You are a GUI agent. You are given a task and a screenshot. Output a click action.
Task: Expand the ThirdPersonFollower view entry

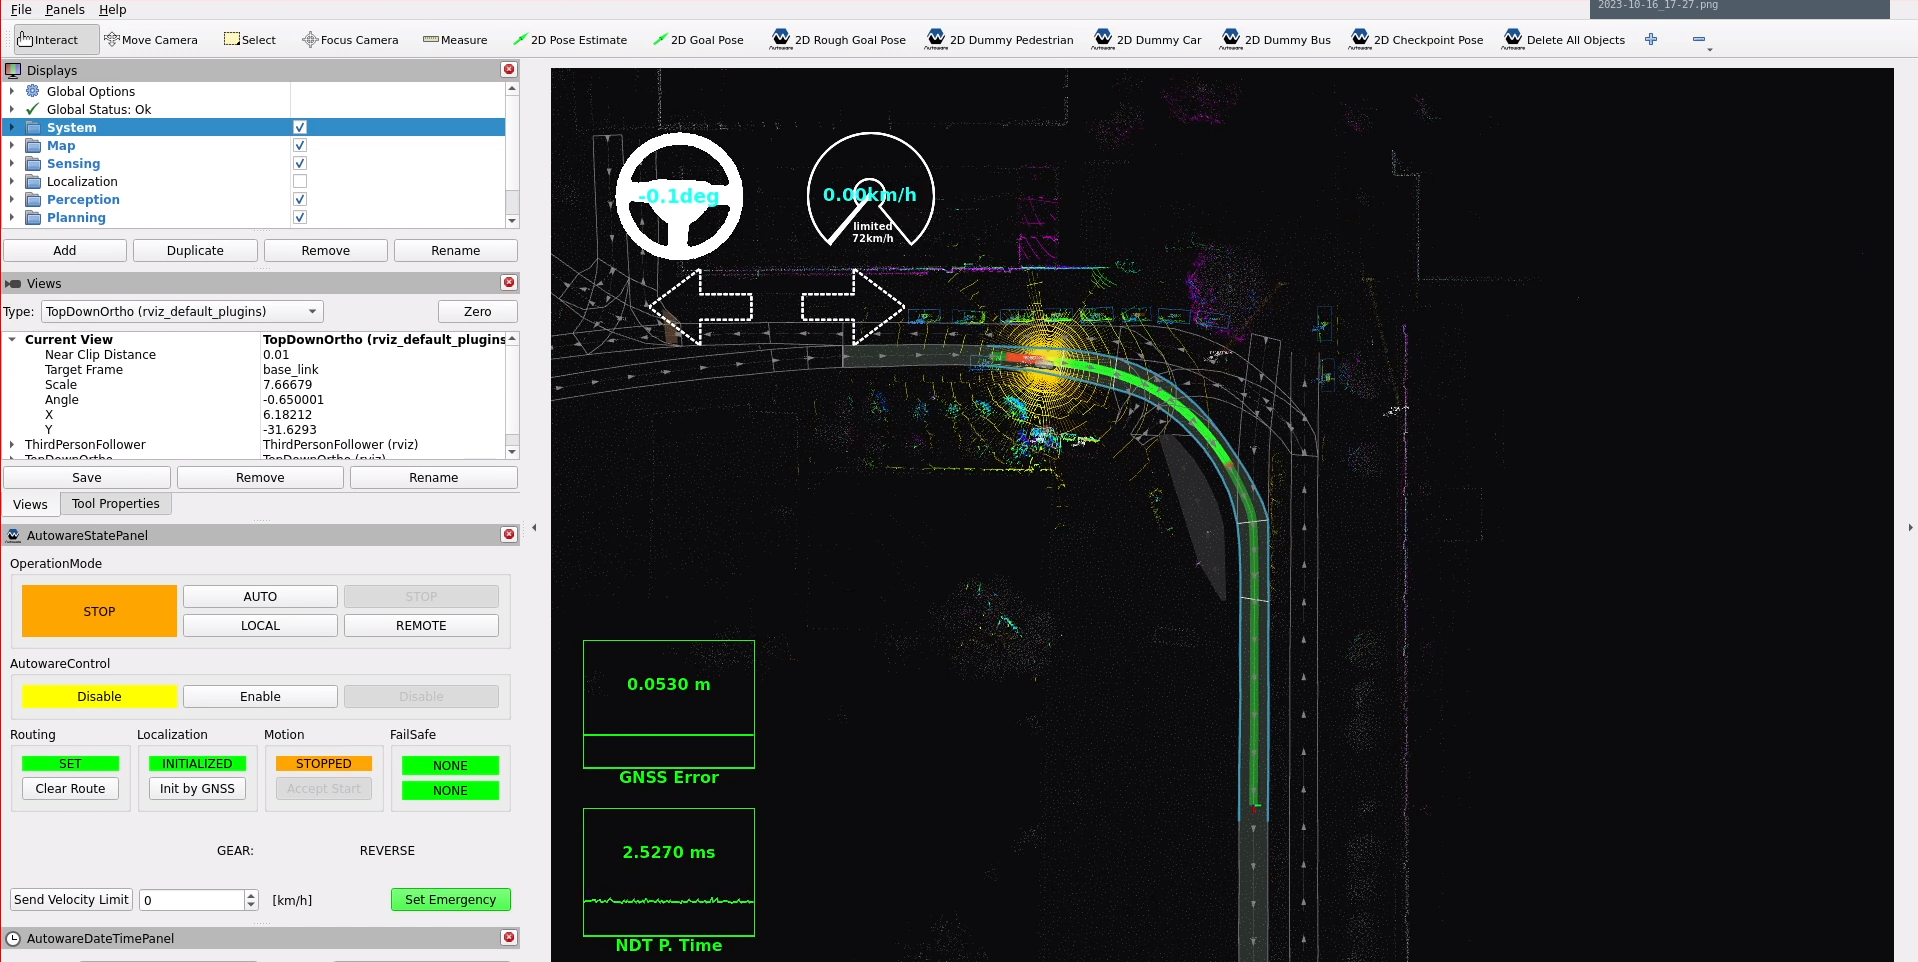12,445
